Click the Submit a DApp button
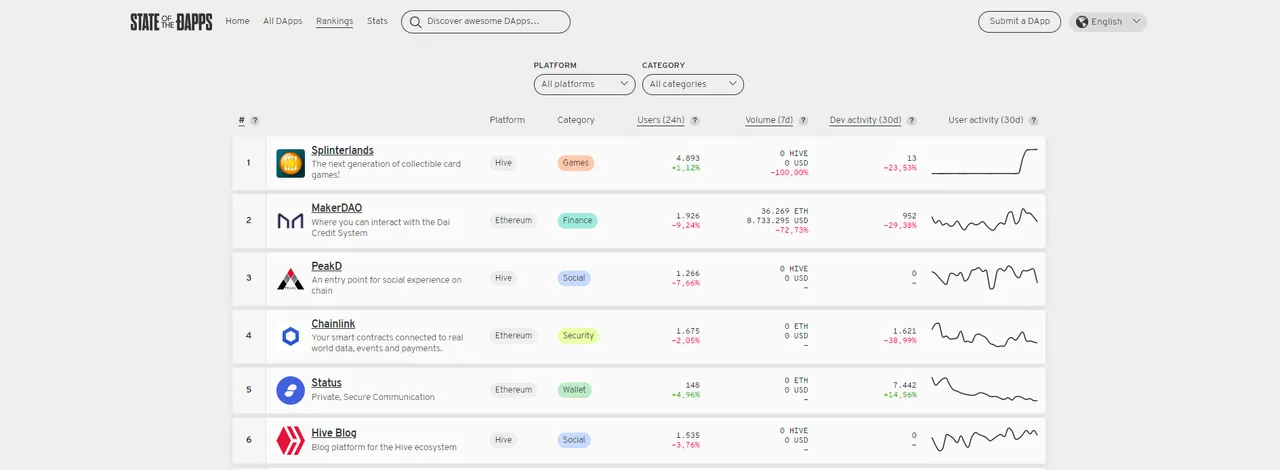The image size is (1280, 470). pos(1019,21)
